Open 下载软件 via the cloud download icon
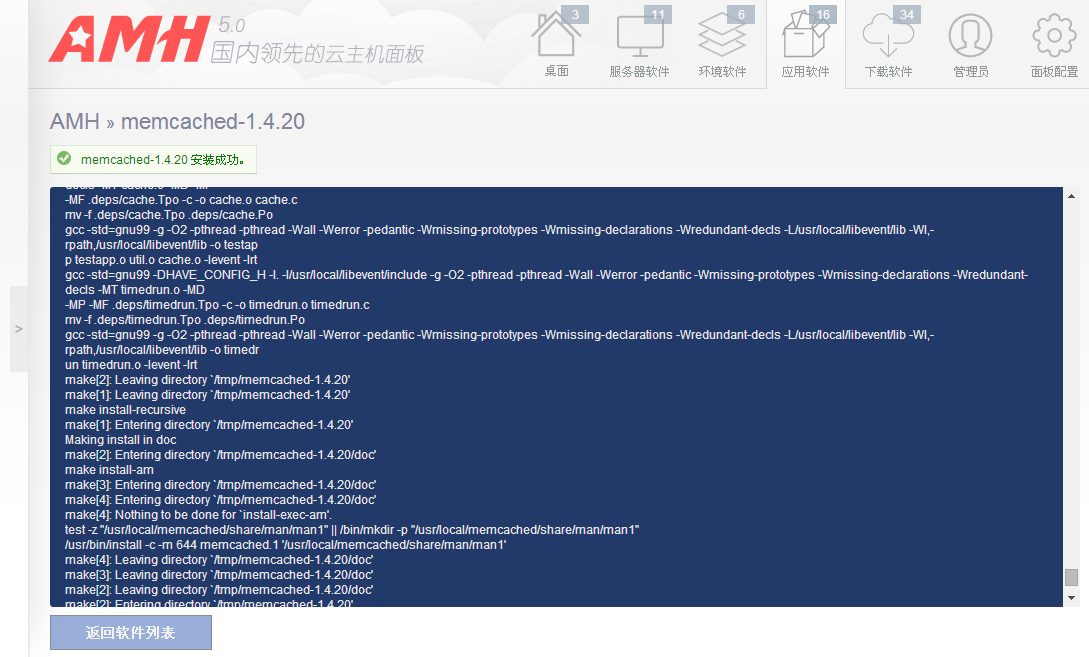 point(887,37)
